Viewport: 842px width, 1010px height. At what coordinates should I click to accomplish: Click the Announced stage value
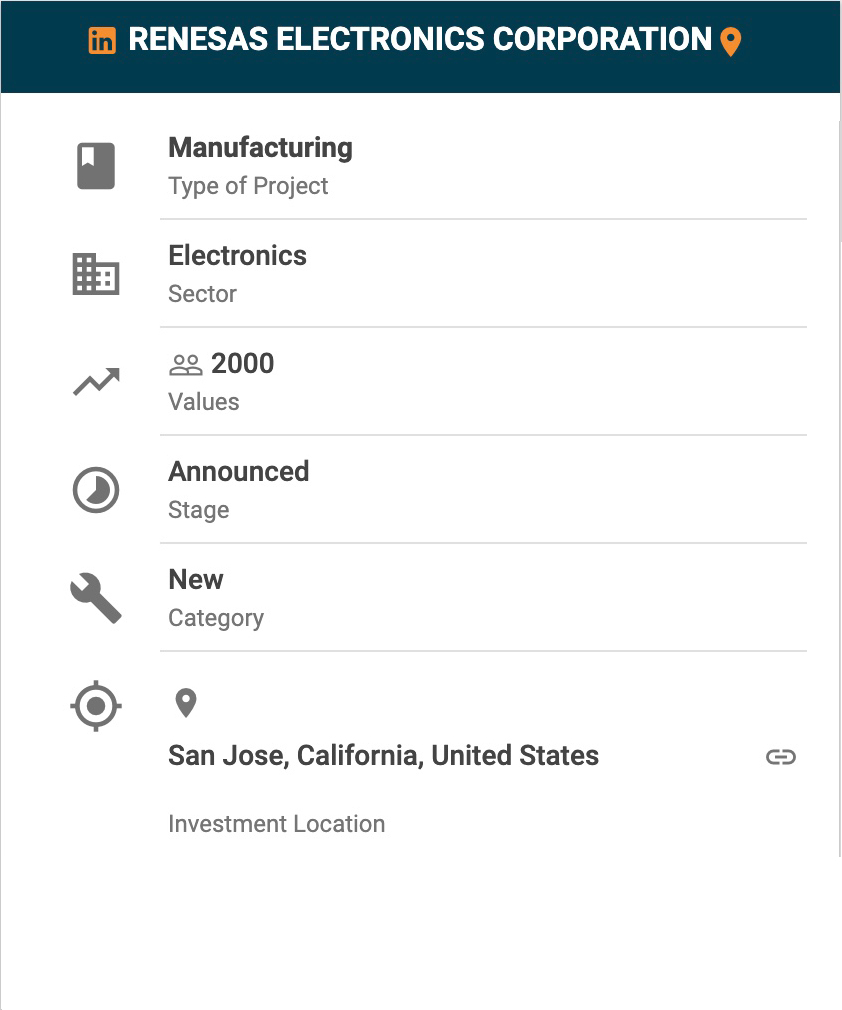(238, 472)
